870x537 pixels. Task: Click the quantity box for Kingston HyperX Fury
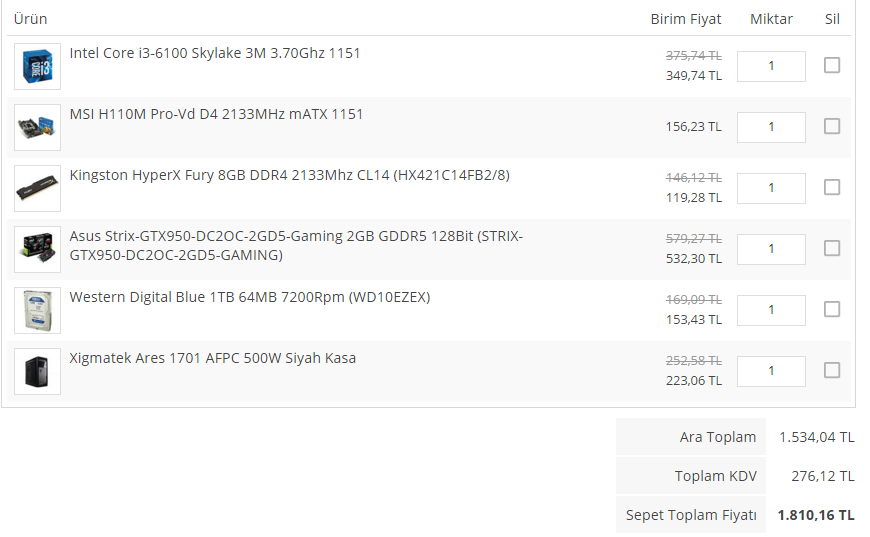[x=771, y=188]
